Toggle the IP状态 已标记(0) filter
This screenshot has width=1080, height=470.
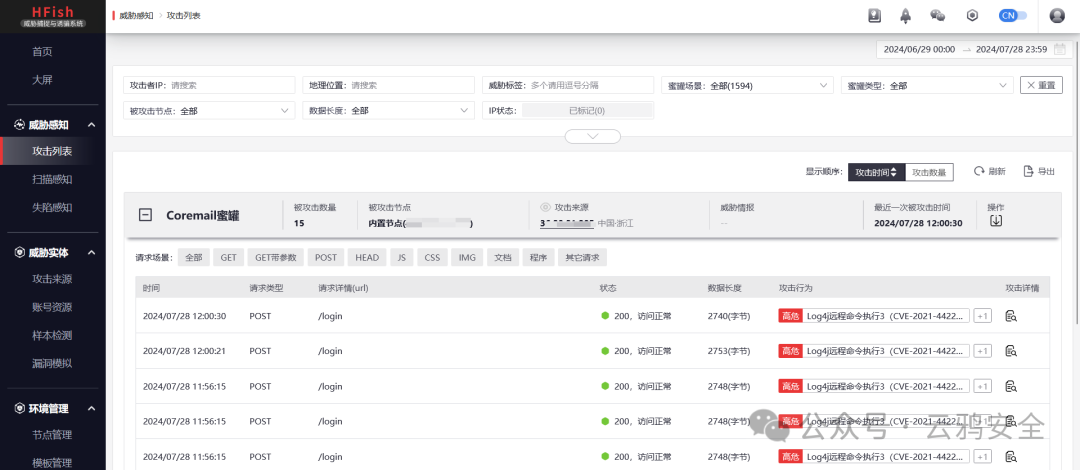click(x=587, y=110)
